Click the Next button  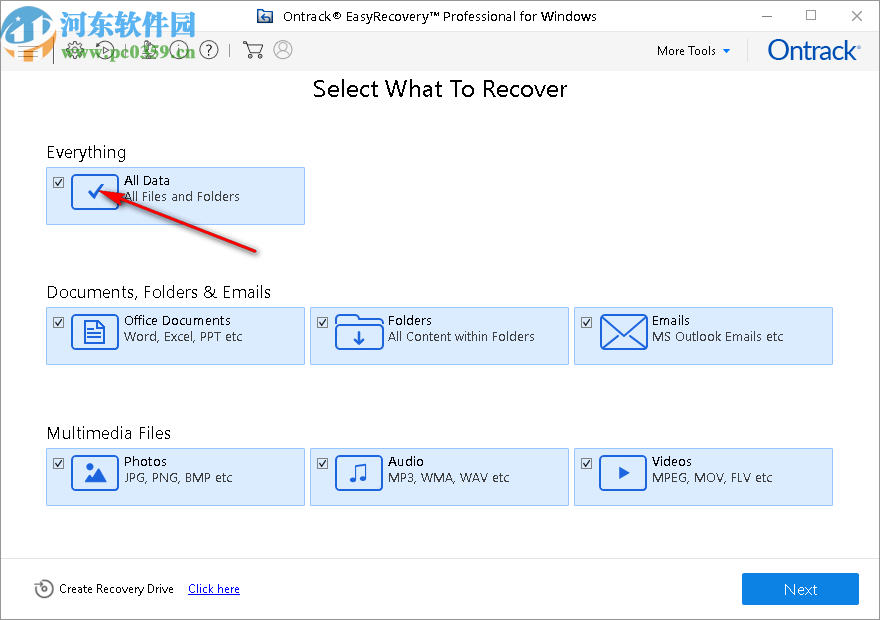pyautogui.click(x=800, y=589)
